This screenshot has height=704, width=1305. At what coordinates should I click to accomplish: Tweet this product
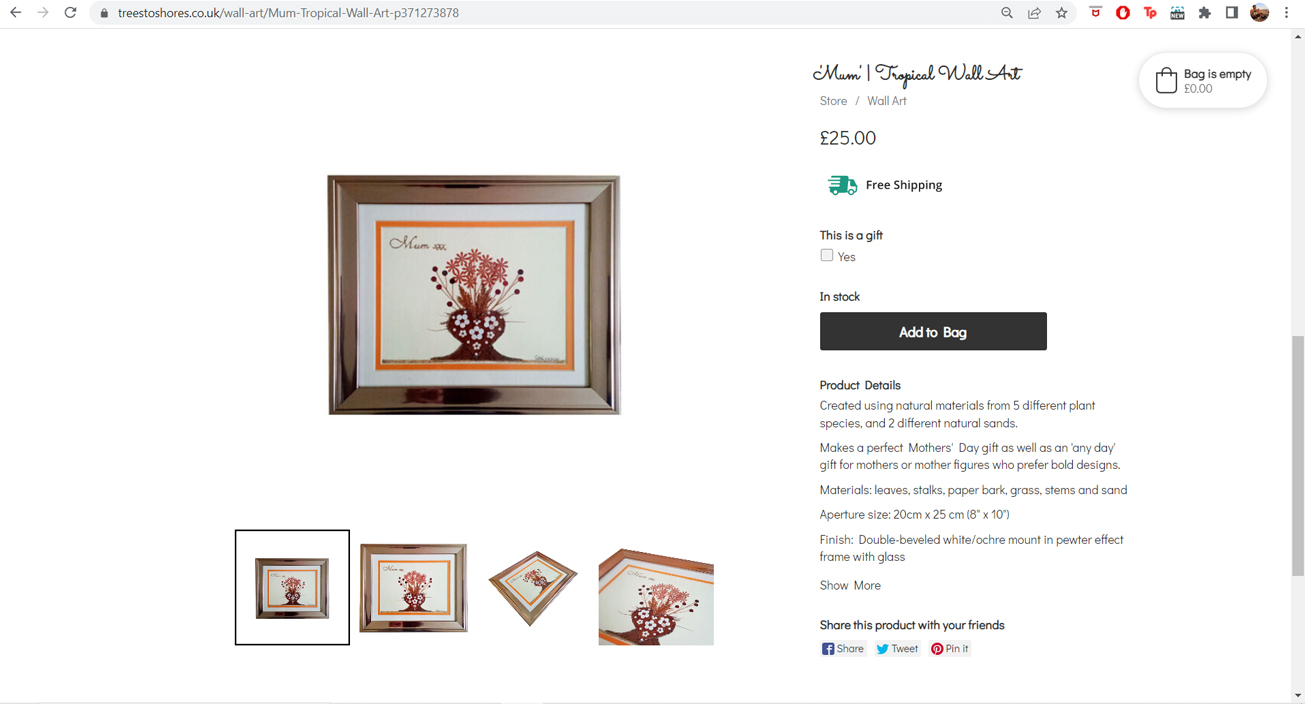click(x=897, y=649)
